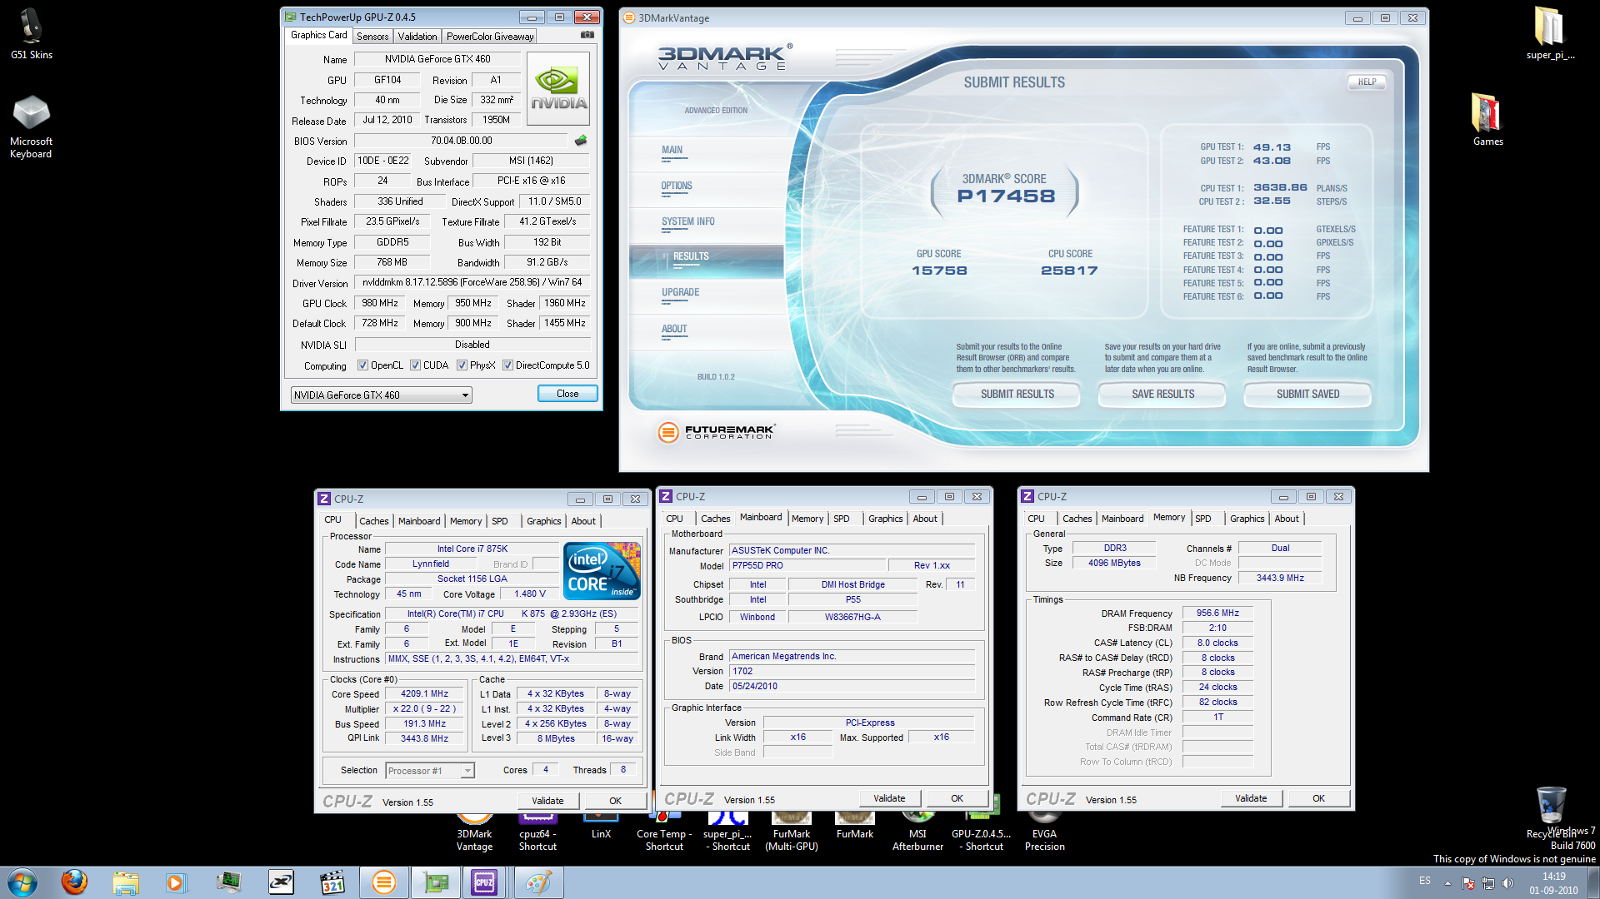Viewport: 1600px width, 899px height.
Task: Open Windows Media Player from the taskbar
Action: coord(176,882)
